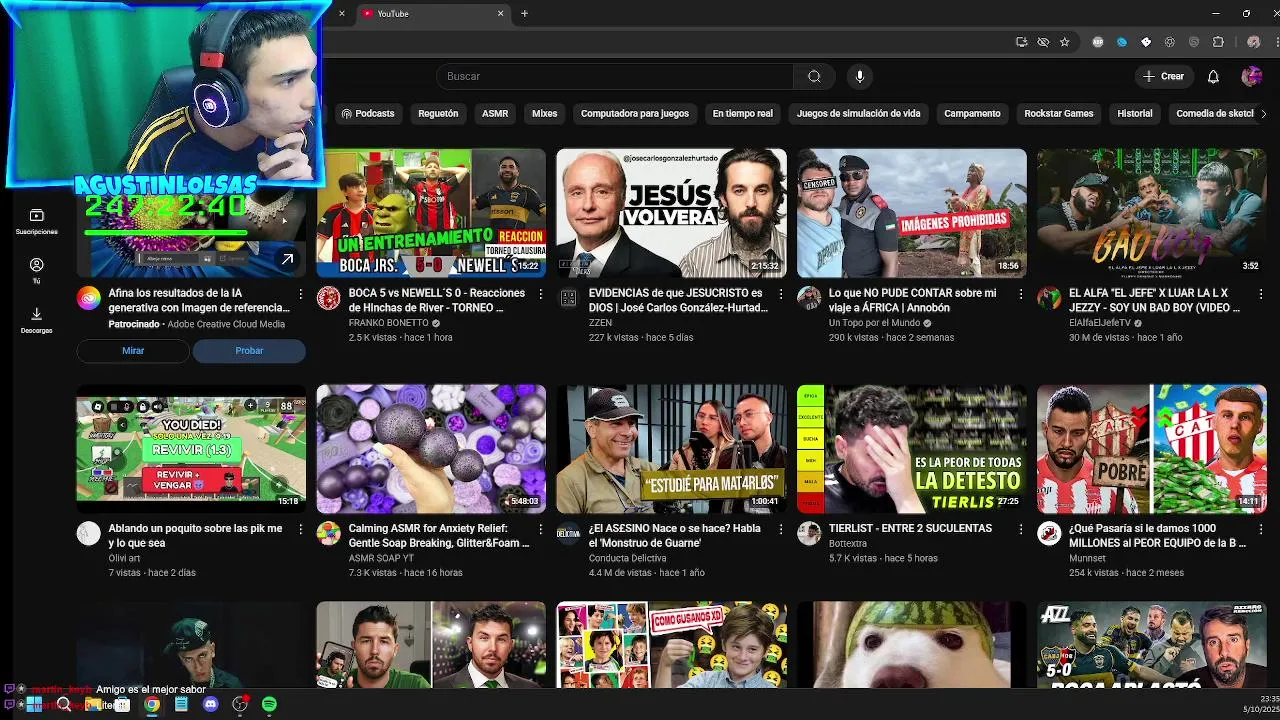Open 'Lo que NO PUDE CONTAR' video title
This screenshot has height=720, width=1280.
912,300
